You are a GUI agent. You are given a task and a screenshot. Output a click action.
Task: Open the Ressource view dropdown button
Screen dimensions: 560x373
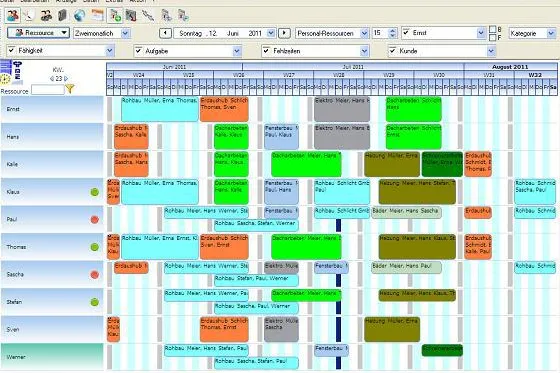38,33
